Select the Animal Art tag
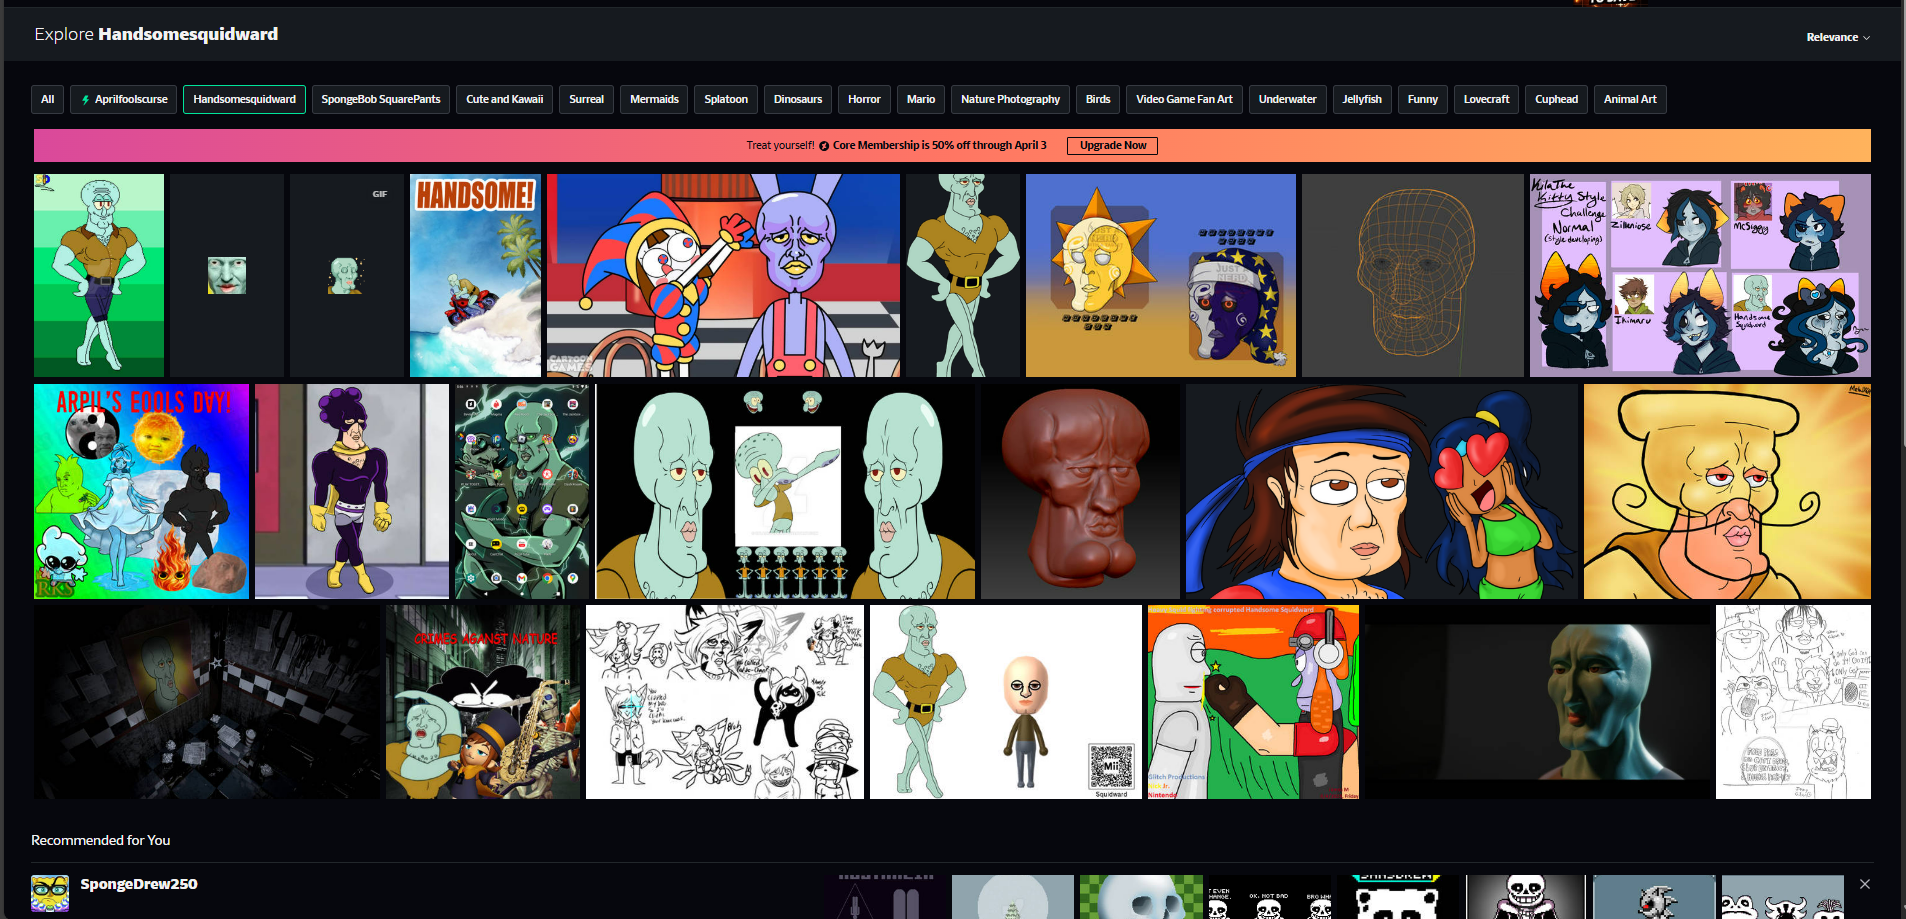Screen dimensions: 1906x919 1630,99
